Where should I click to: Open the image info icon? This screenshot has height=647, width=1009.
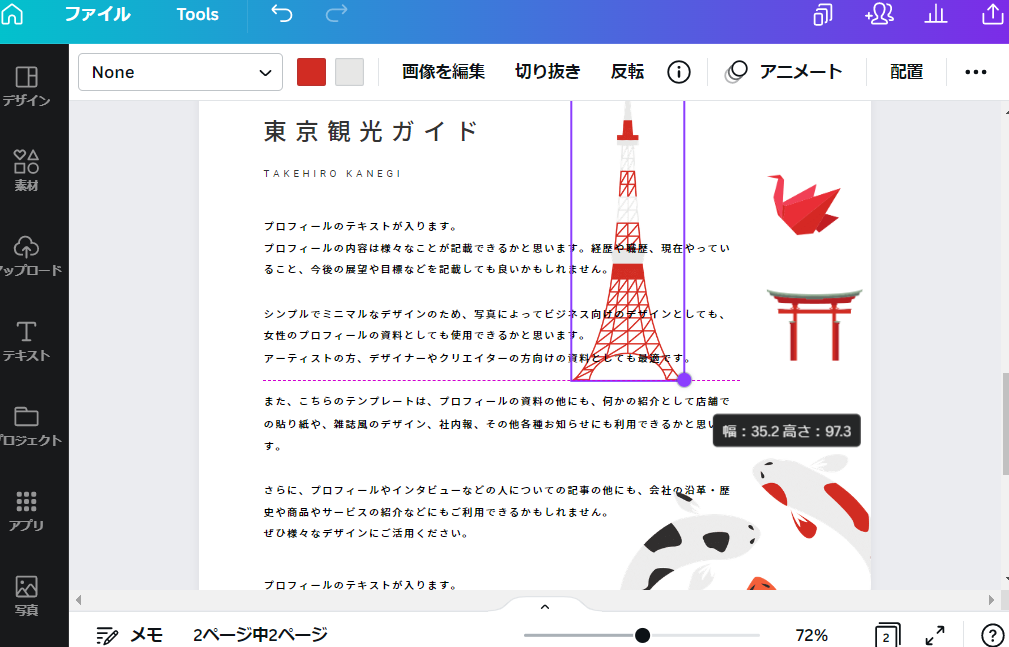(678, 72)
